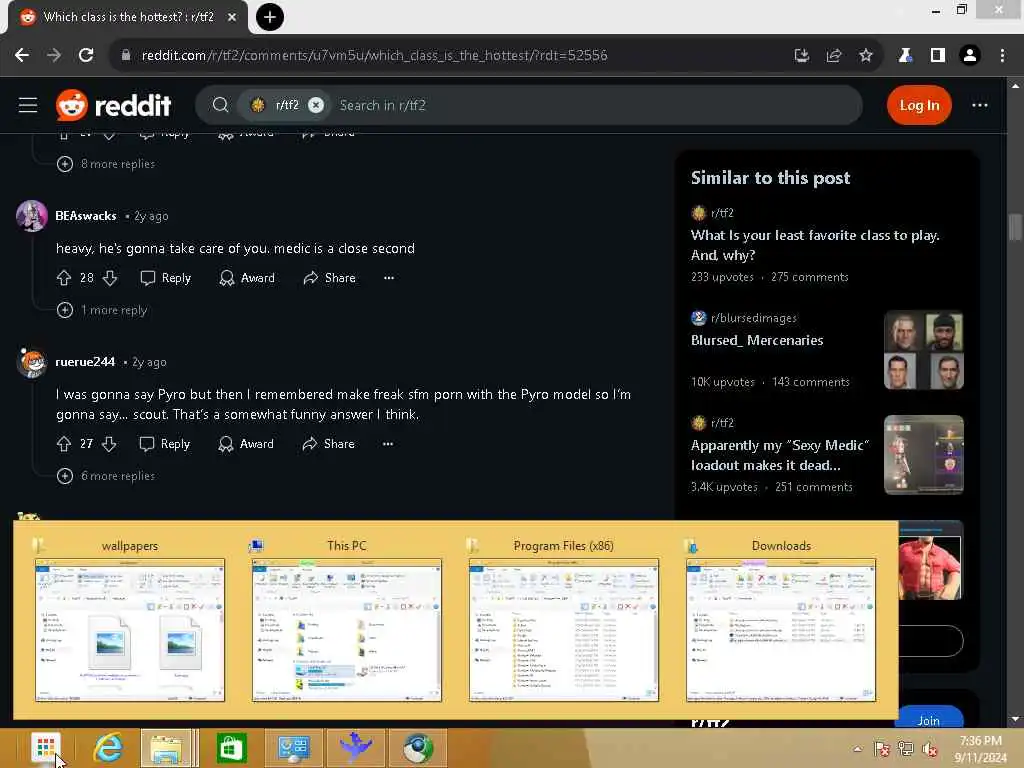Screen dimensions: 1024x768
Task: Open network status tray icon
Action: click(x=905, y=749)
